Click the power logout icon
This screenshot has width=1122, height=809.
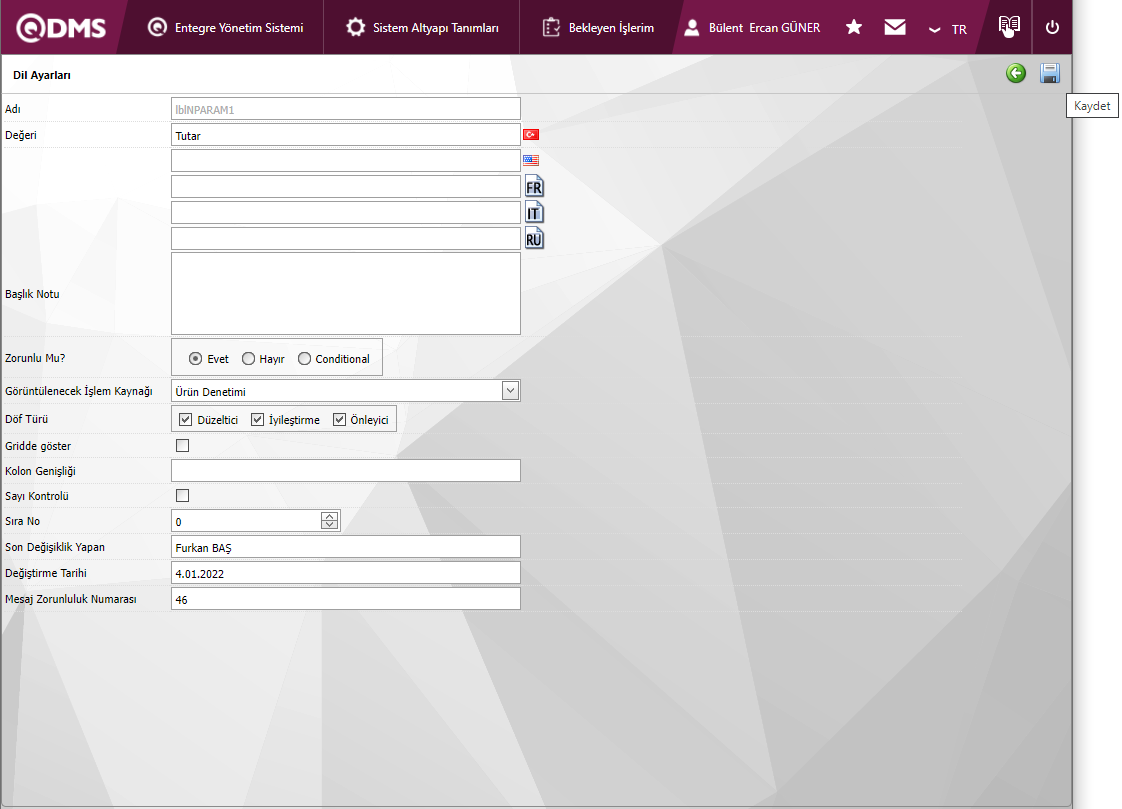pos(1052,27)
